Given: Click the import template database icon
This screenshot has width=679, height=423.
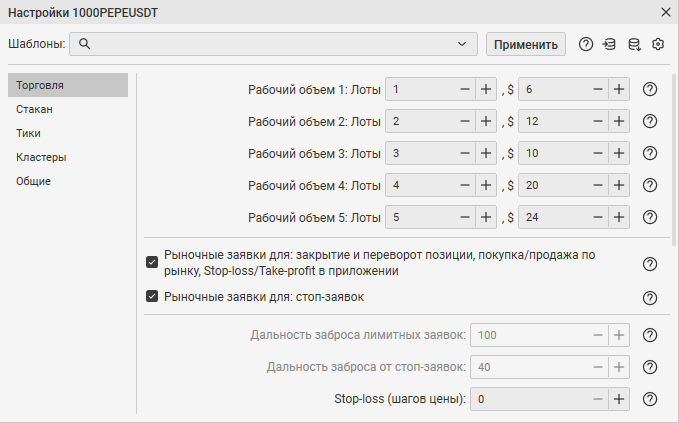Looking at the screenshot, I should [609, 44].
